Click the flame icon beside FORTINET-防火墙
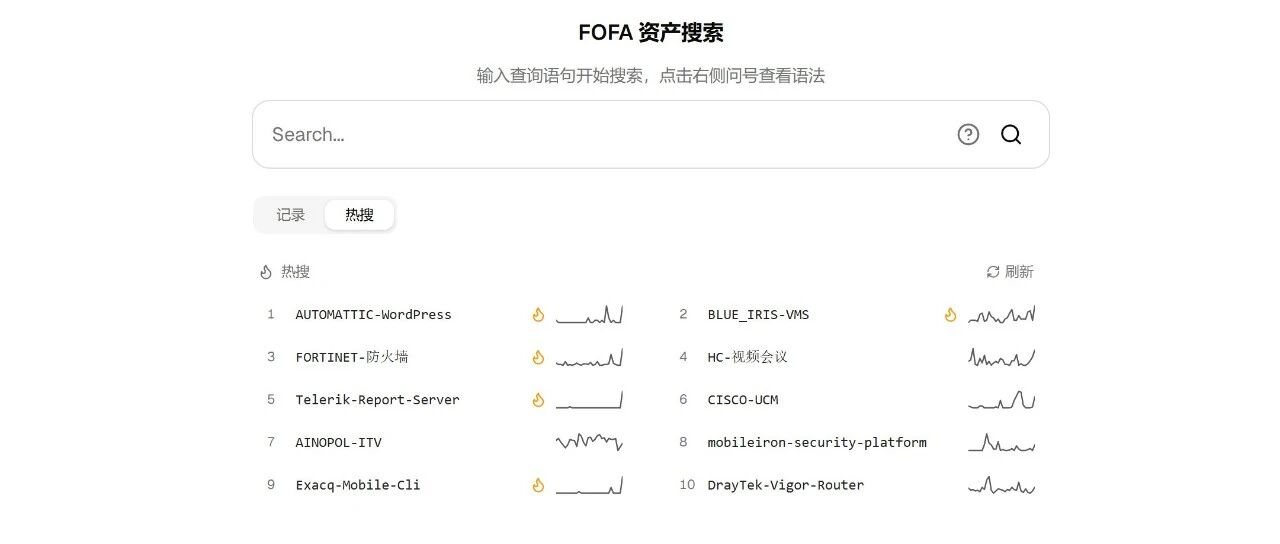Viewport: 1280px width, 544px height. pos(538,357)
